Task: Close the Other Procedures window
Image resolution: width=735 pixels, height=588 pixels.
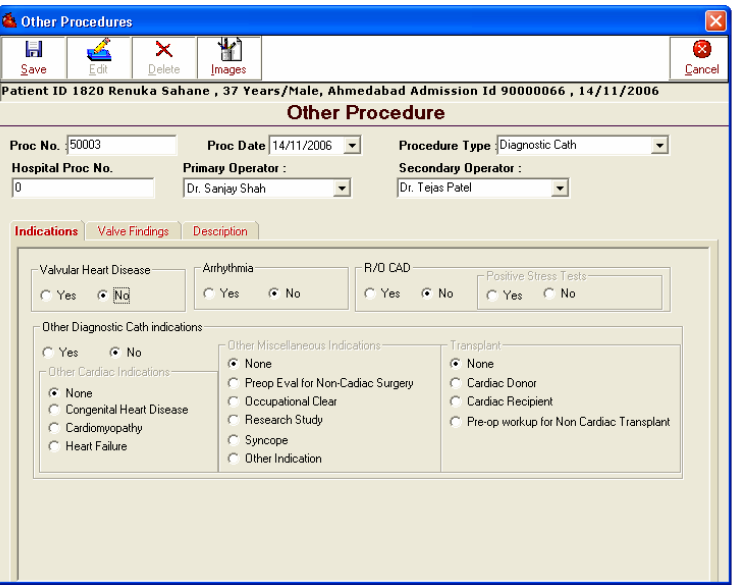Action: pos(715,17)
